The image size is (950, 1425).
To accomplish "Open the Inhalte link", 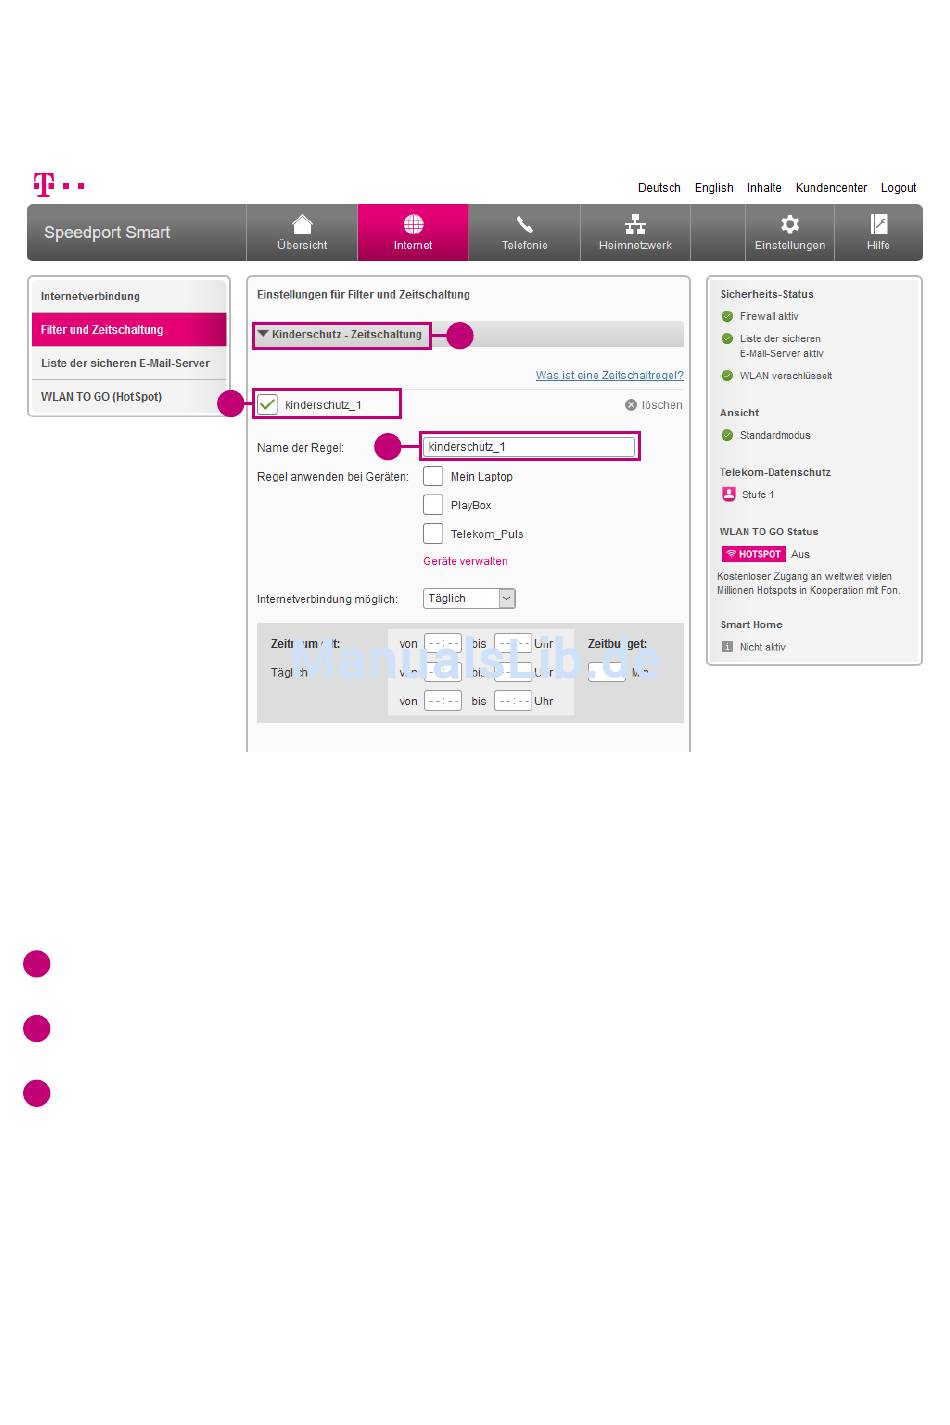I will (764, 188).
